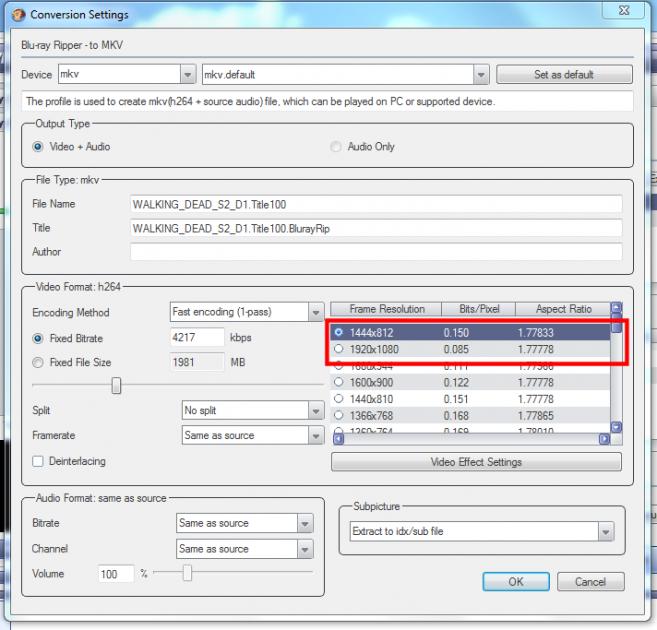This screenshot has height=630, width=657.
Task: Select the Video + Audio output type
Action: (39, 146)
